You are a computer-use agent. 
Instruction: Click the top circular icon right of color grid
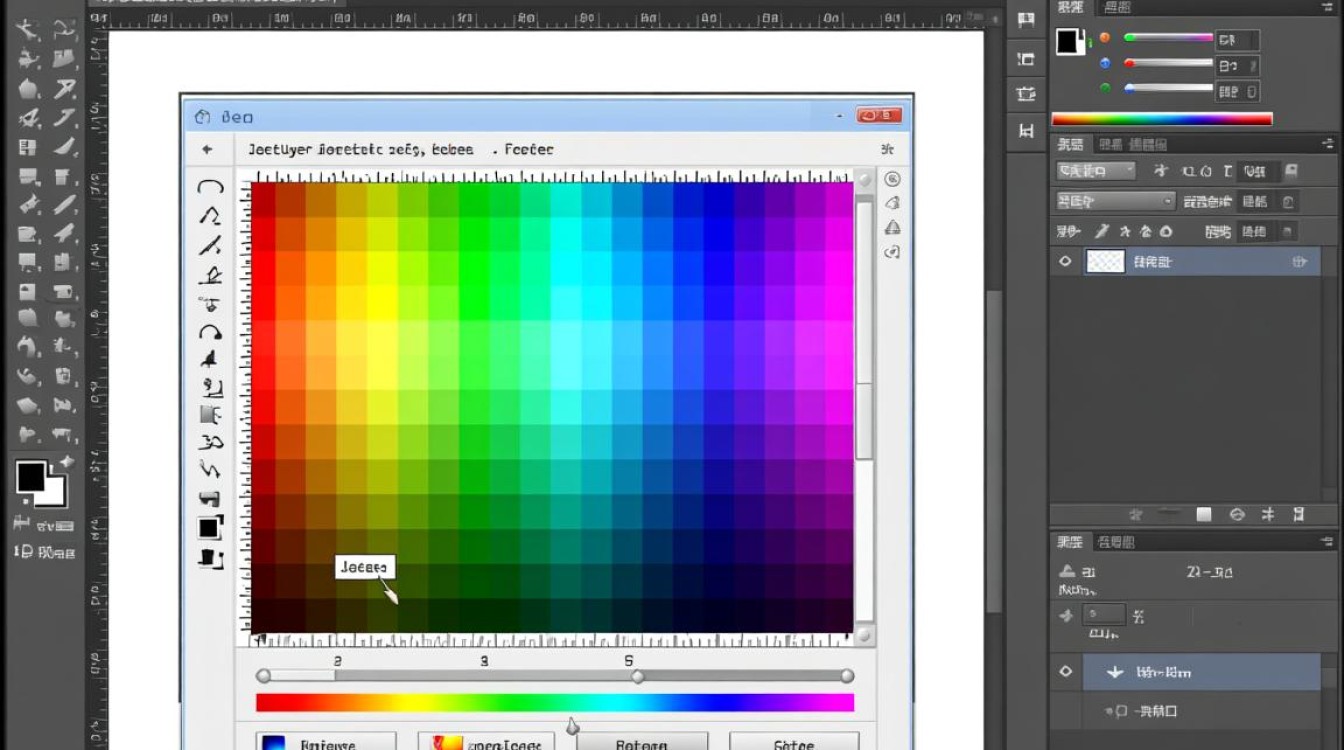pos(892,180)
